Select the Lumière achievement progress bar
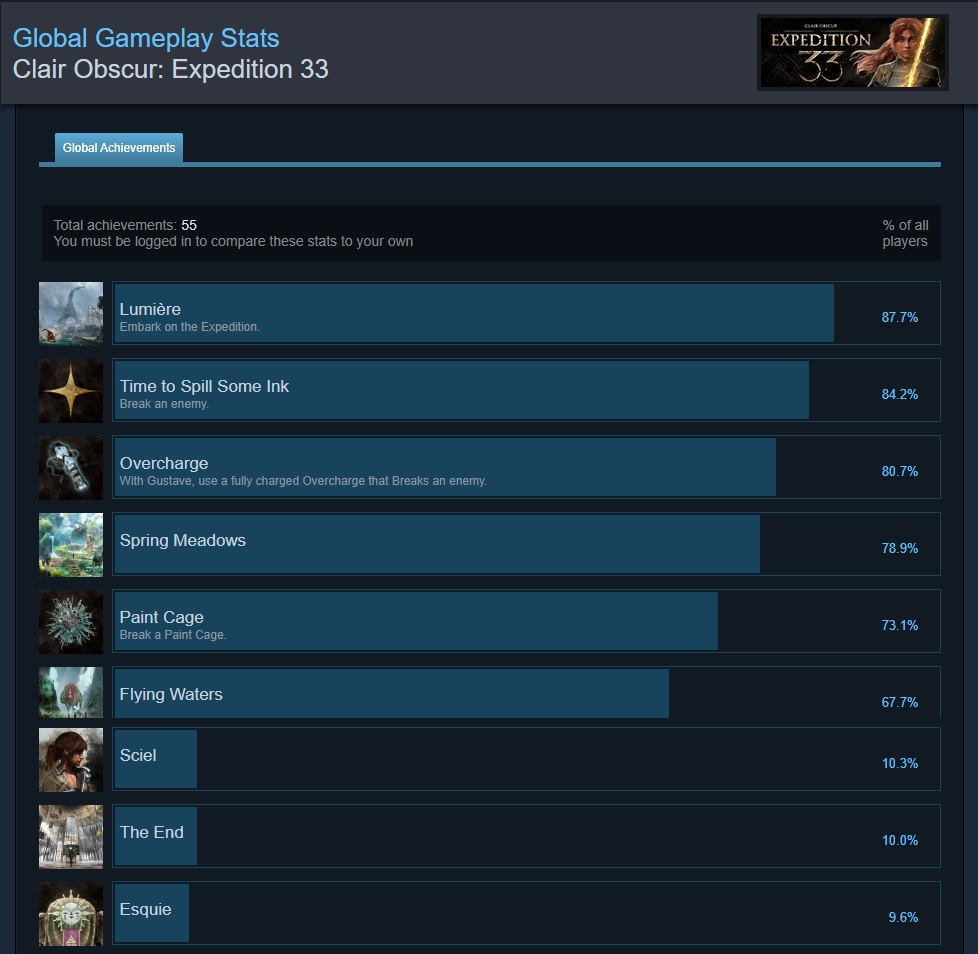 tap(474, 313)
